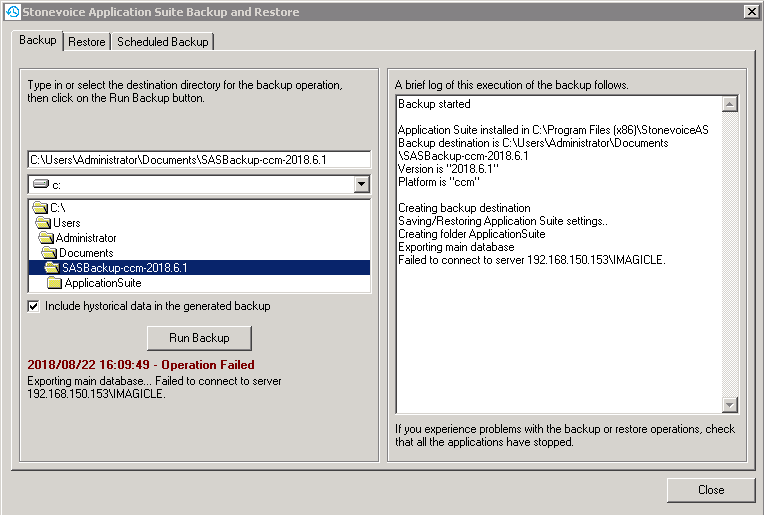Viewport: 764px width, 515px height.
Task: Click the backup destination path field
Action: 199,160
